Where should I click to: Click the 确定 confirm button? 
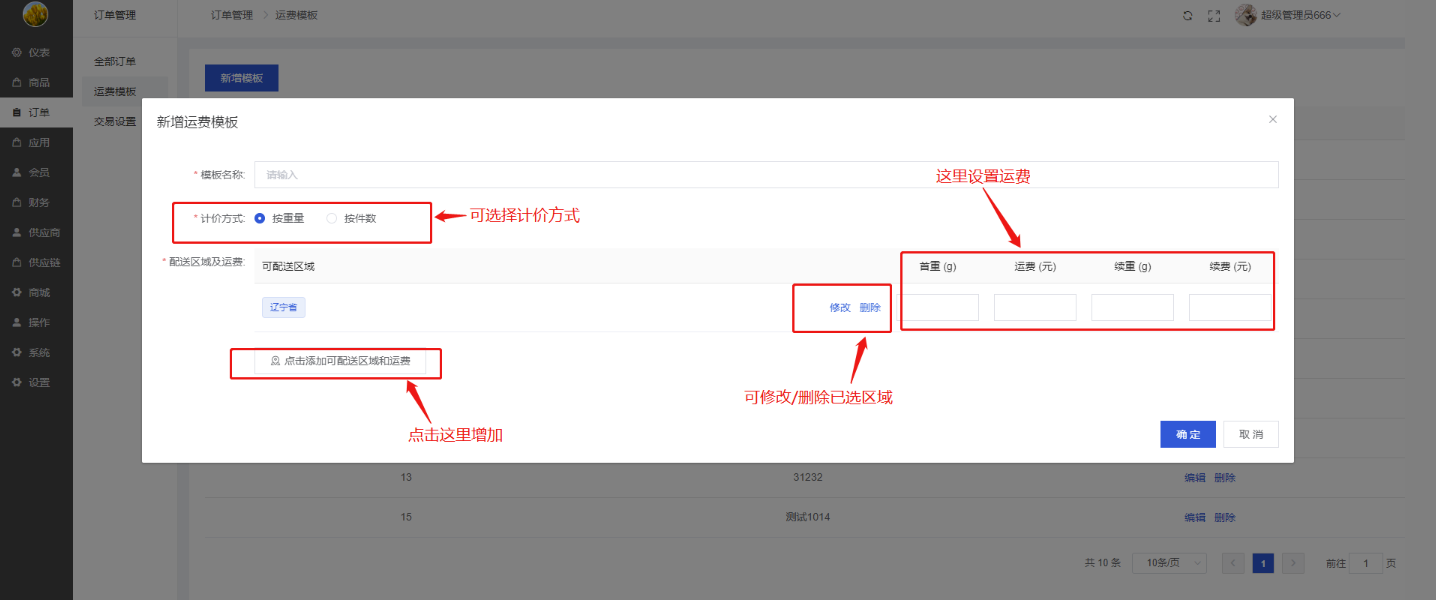tap(1187, 434)
